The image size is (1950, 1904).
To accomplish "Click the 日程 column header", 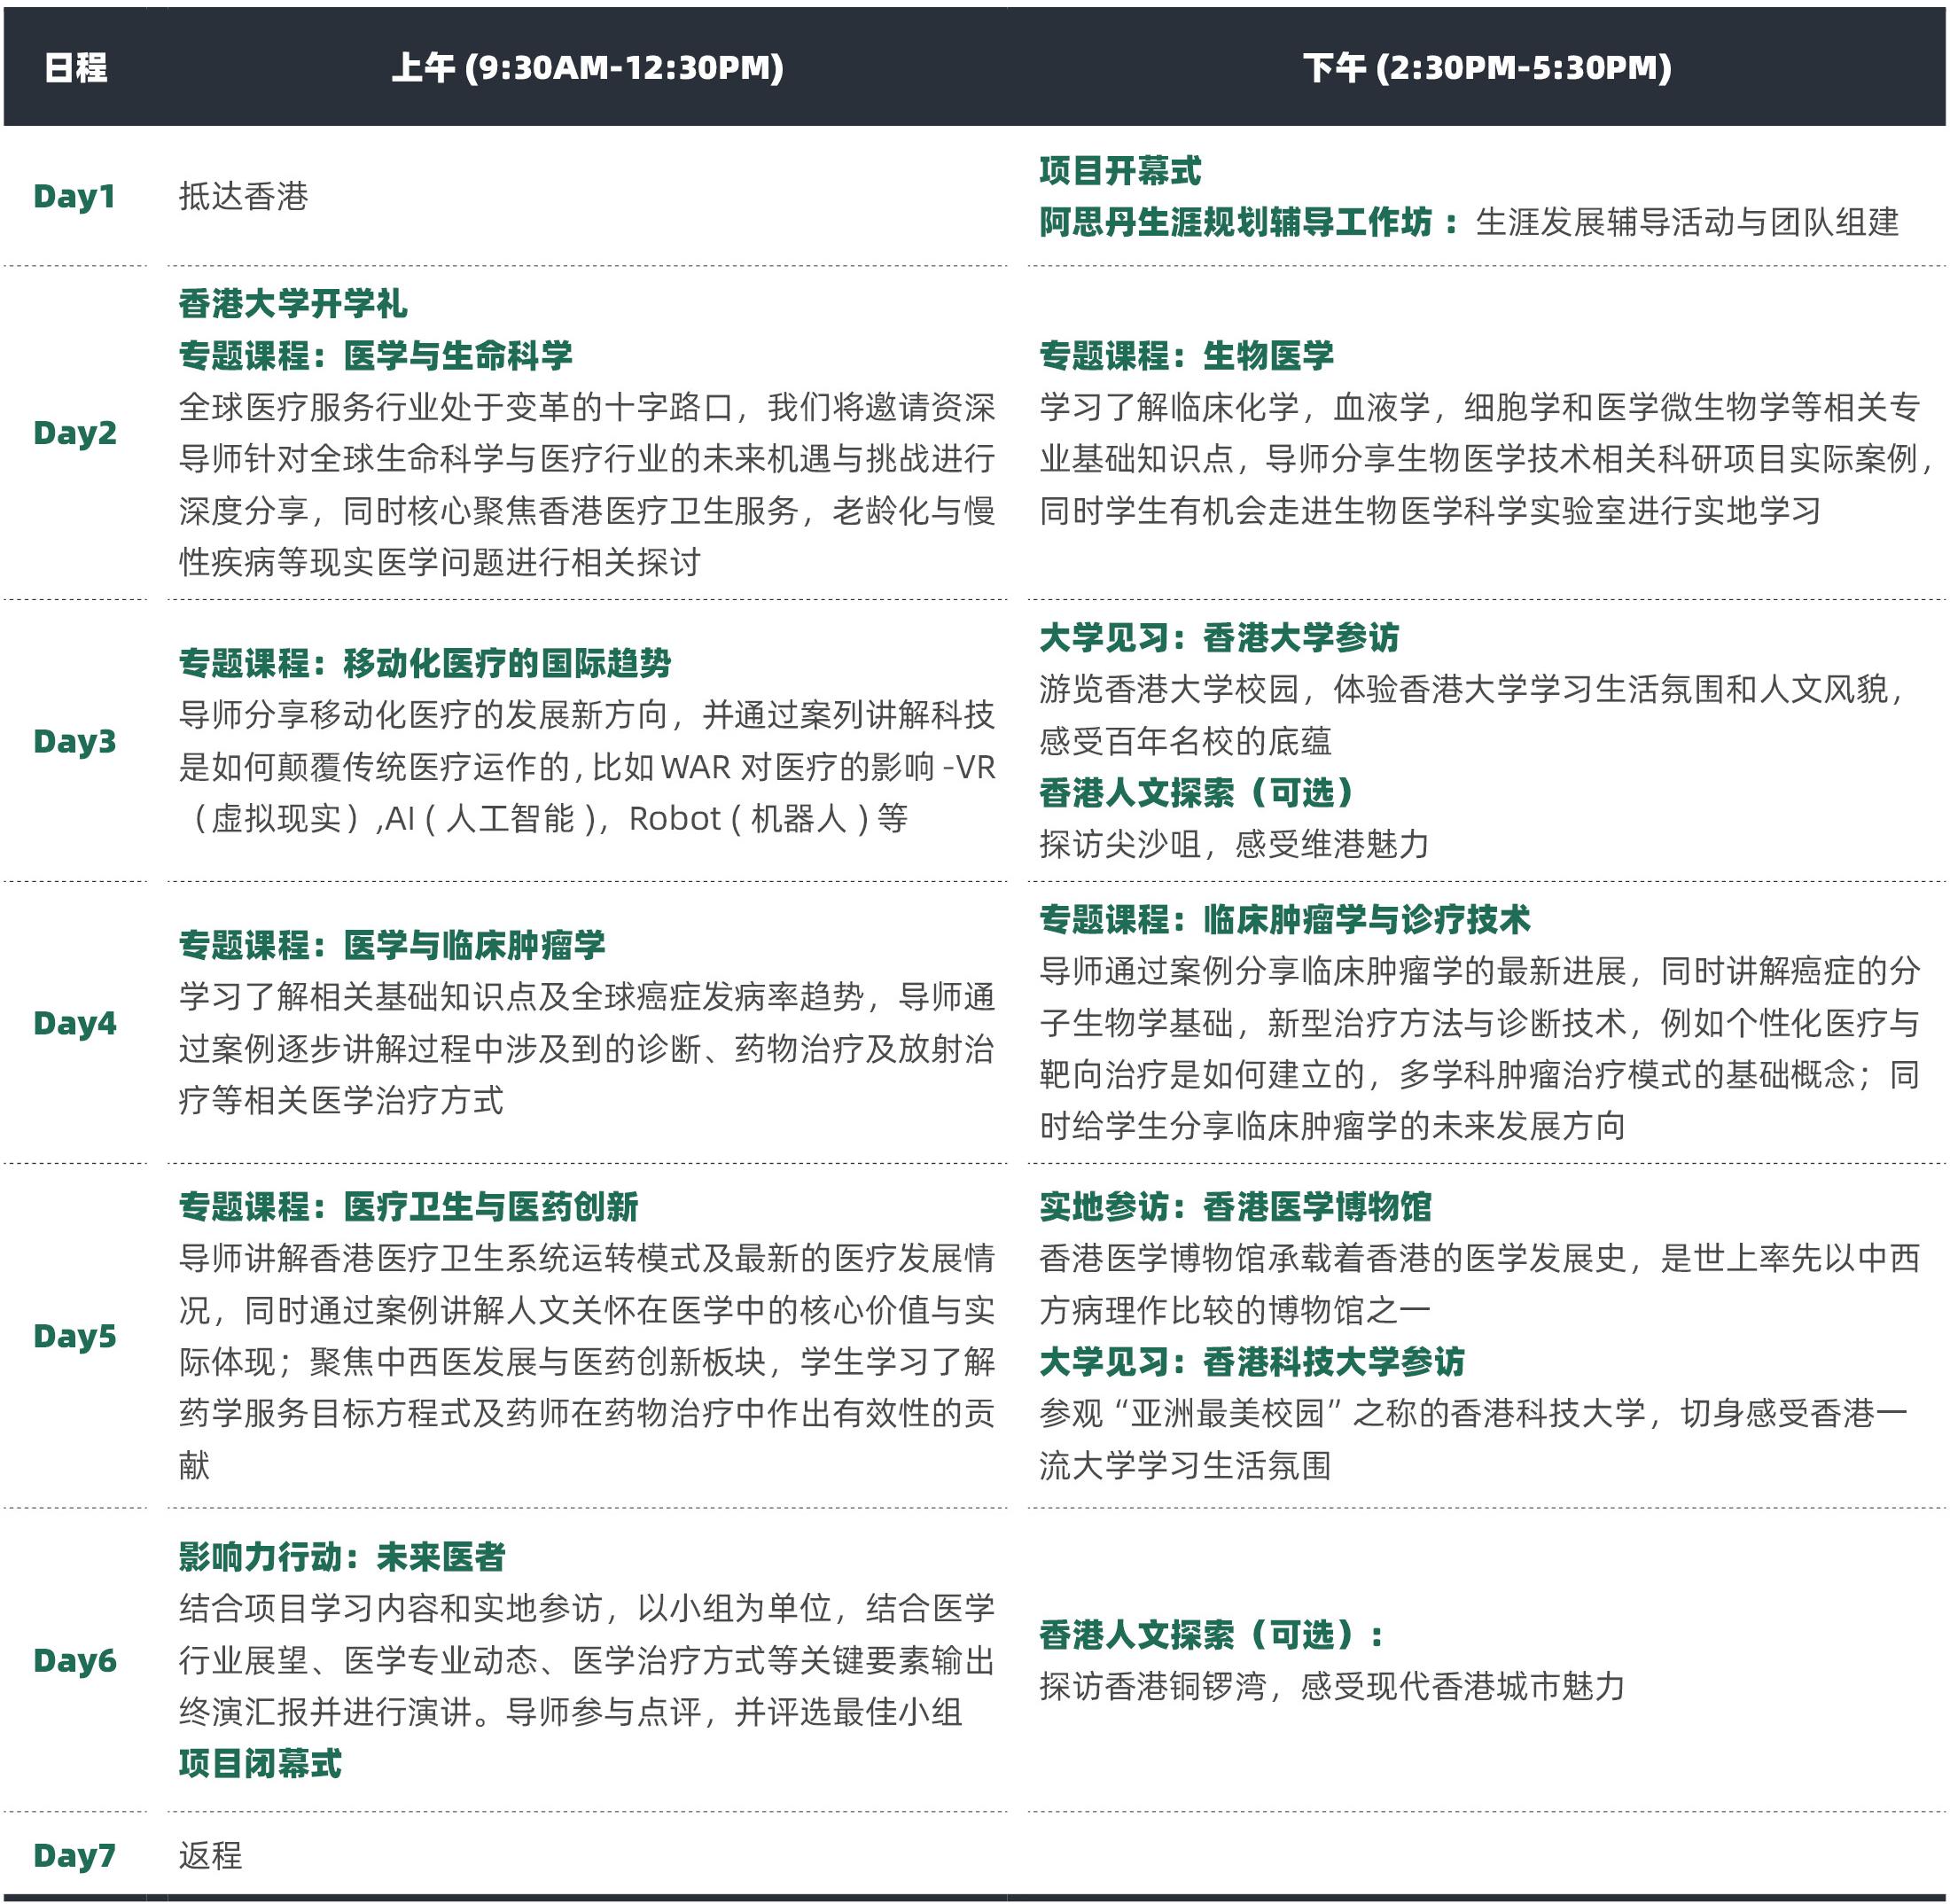I will click(75, 68).
